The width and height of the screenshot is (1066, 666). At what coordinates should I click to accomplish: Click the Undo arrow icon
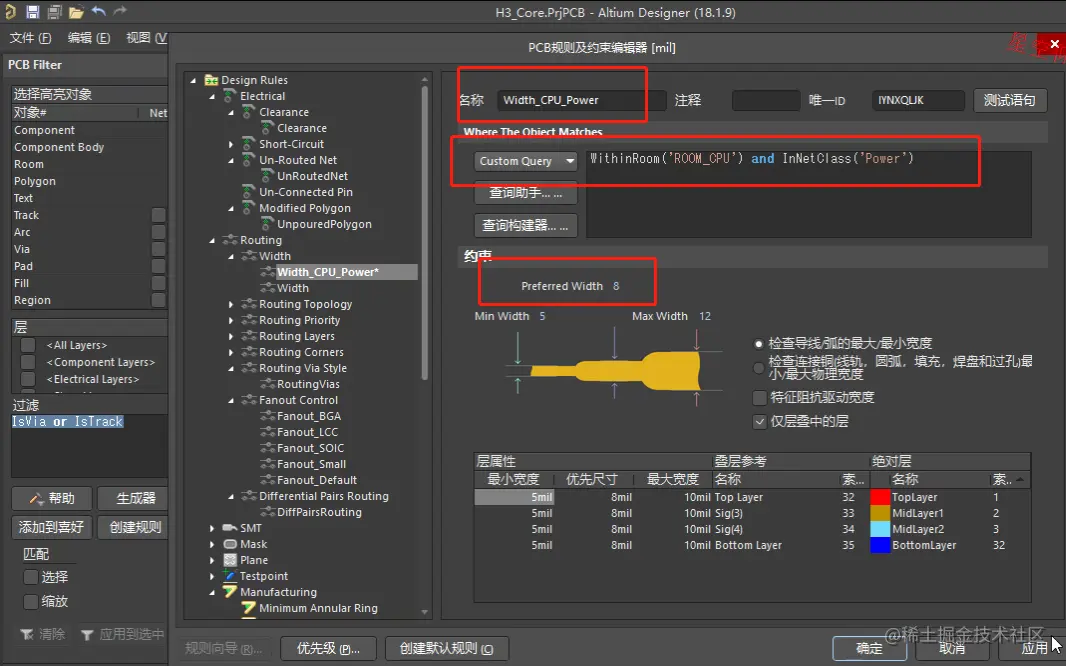(99, 11)
